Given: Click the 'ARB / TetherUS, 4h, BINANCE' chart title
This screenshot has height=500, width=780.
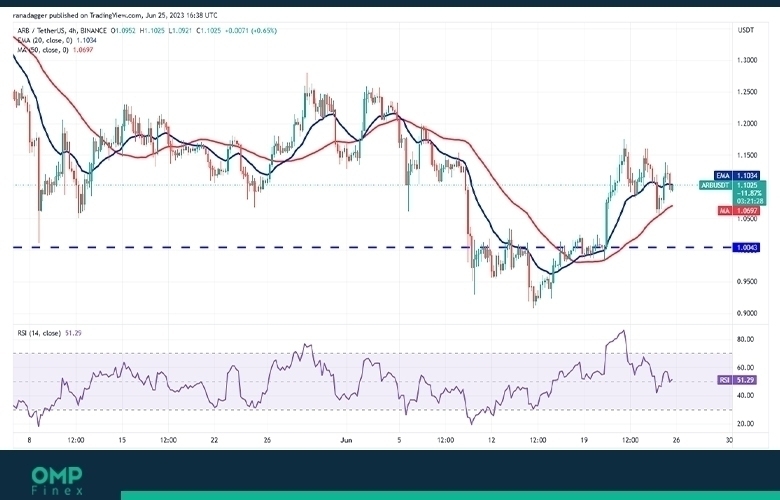Looking at the screenshot, I should click(x=62, y=31).
